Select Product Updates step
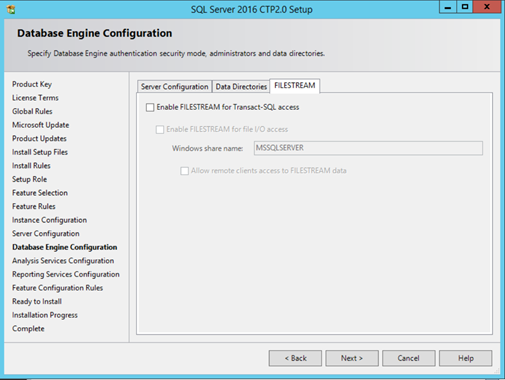Screen dimensions: 505x380 pyautogui.click(x=39, y=139)
